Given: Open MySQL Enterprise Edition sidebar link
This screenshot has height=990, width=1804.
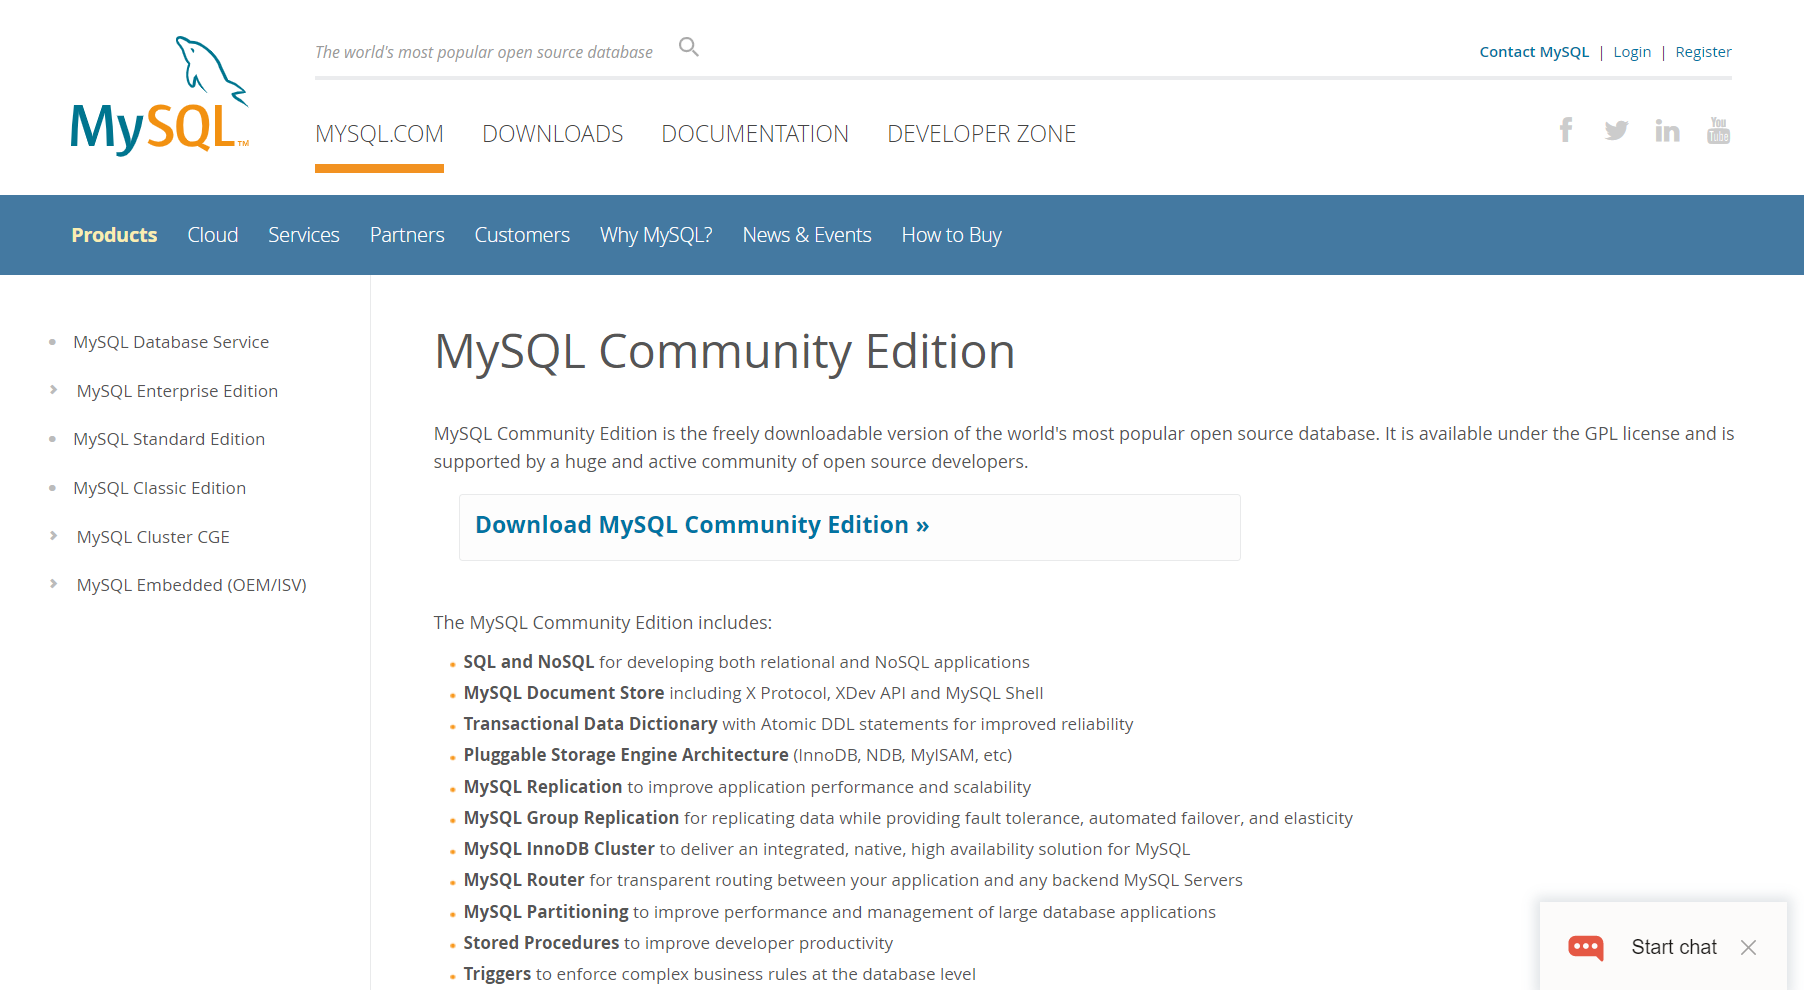Looking at the screenshot, I should (x=177, y=391).
